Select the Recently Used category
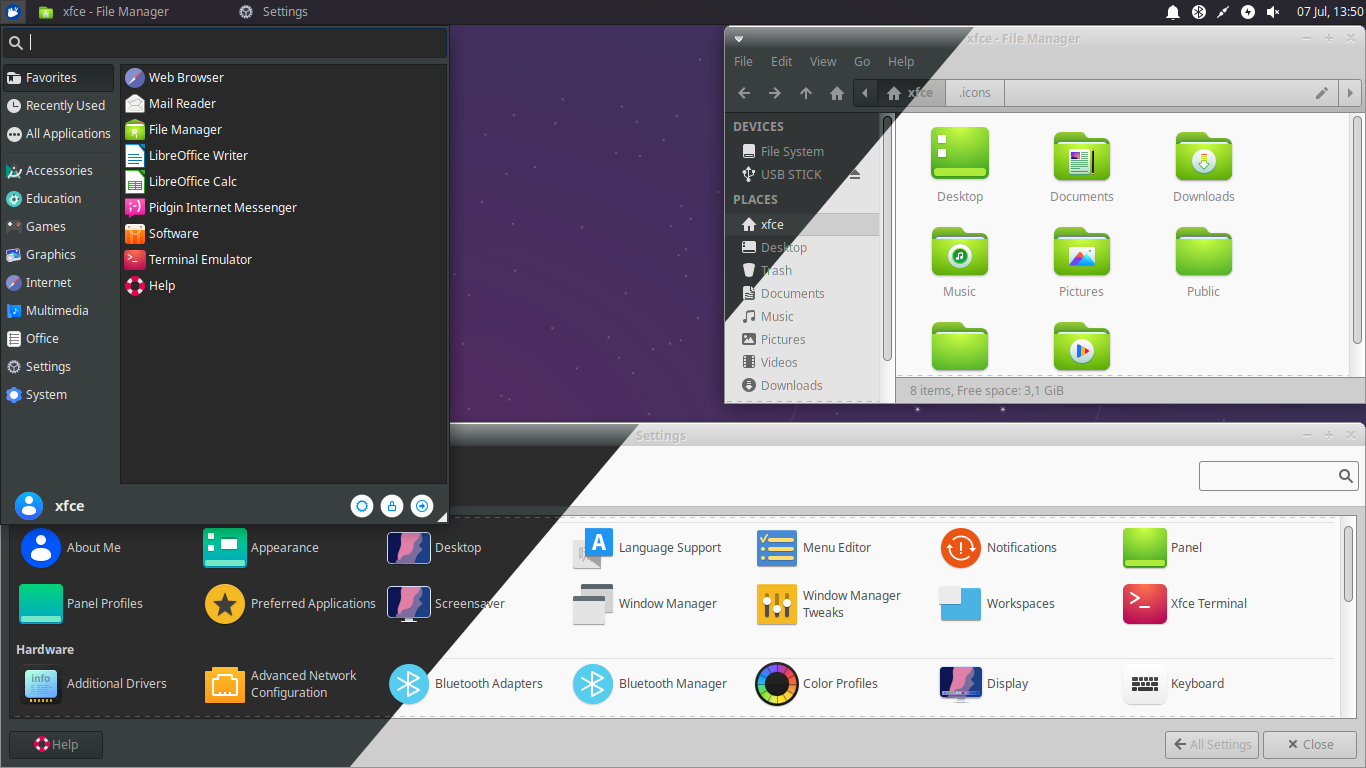Screen dimensions: 1366x768 point(59,106)
